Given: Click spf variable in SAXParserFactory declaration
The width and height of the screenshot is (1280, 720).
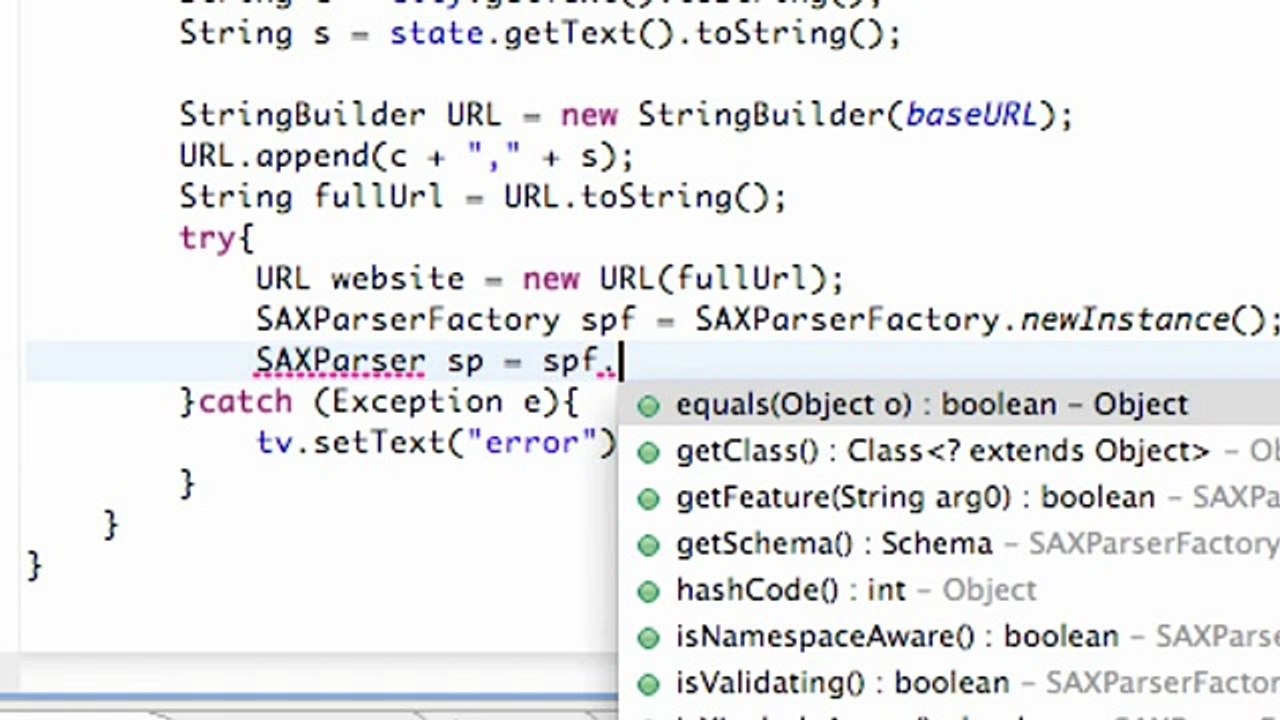Looking at the screenshot, I should coord(607,322).
